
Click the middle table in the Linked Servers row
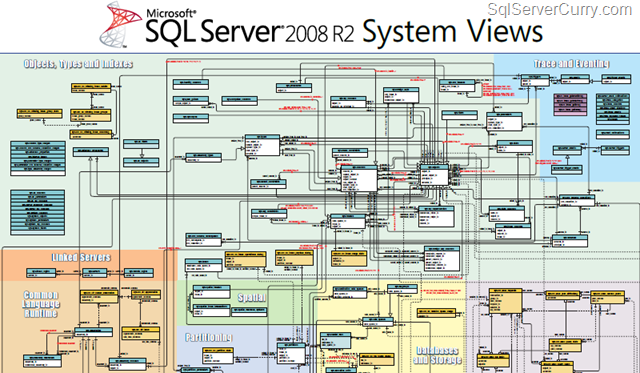pyautogui.click(x=94, y=273)
